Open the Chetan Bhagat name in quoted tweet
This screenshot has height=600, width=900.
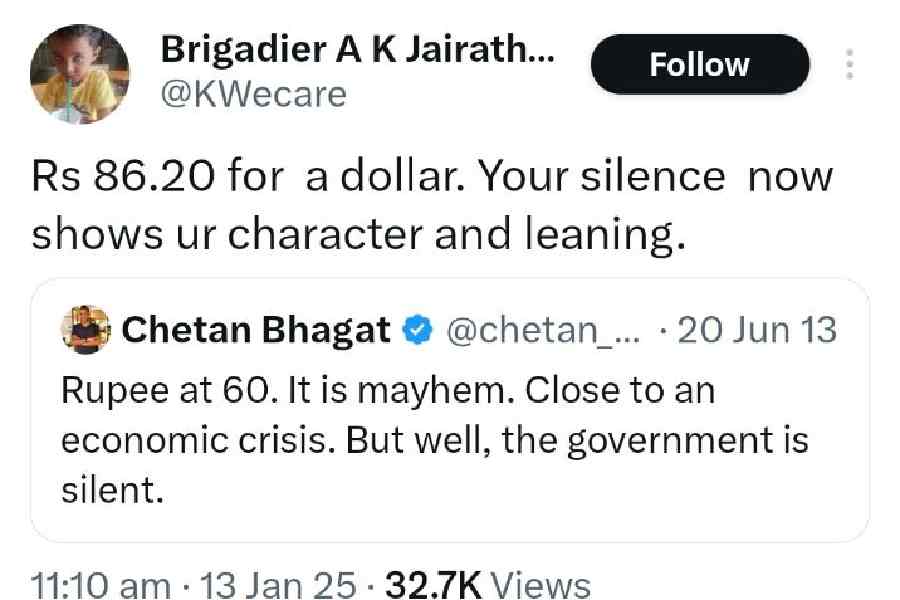pyautogui.click(x=256, y=330)
